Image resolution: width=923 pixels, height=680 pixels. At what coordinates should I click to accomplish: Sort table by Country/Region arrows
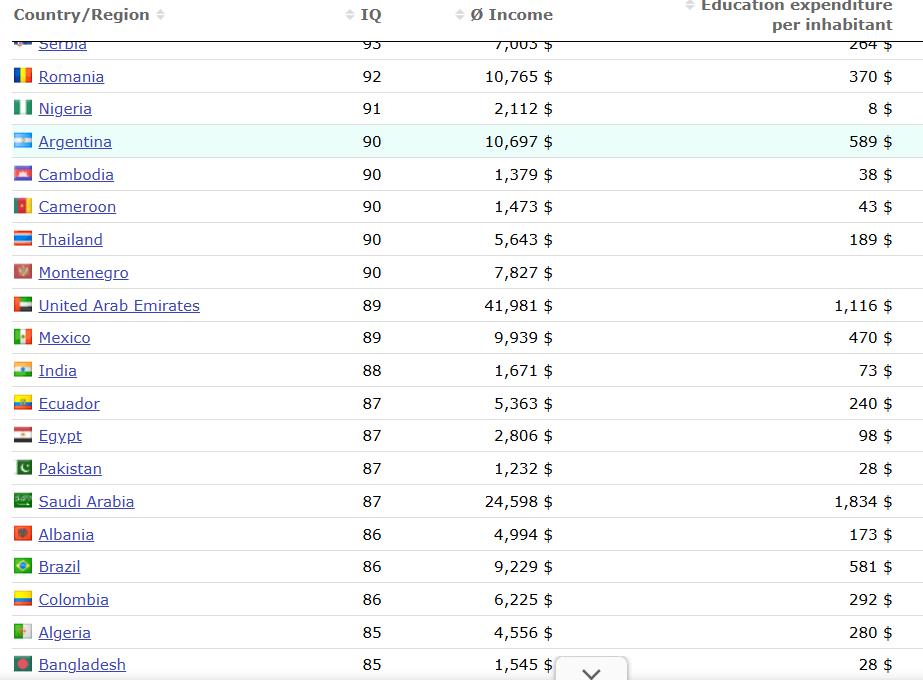(161, 15)
